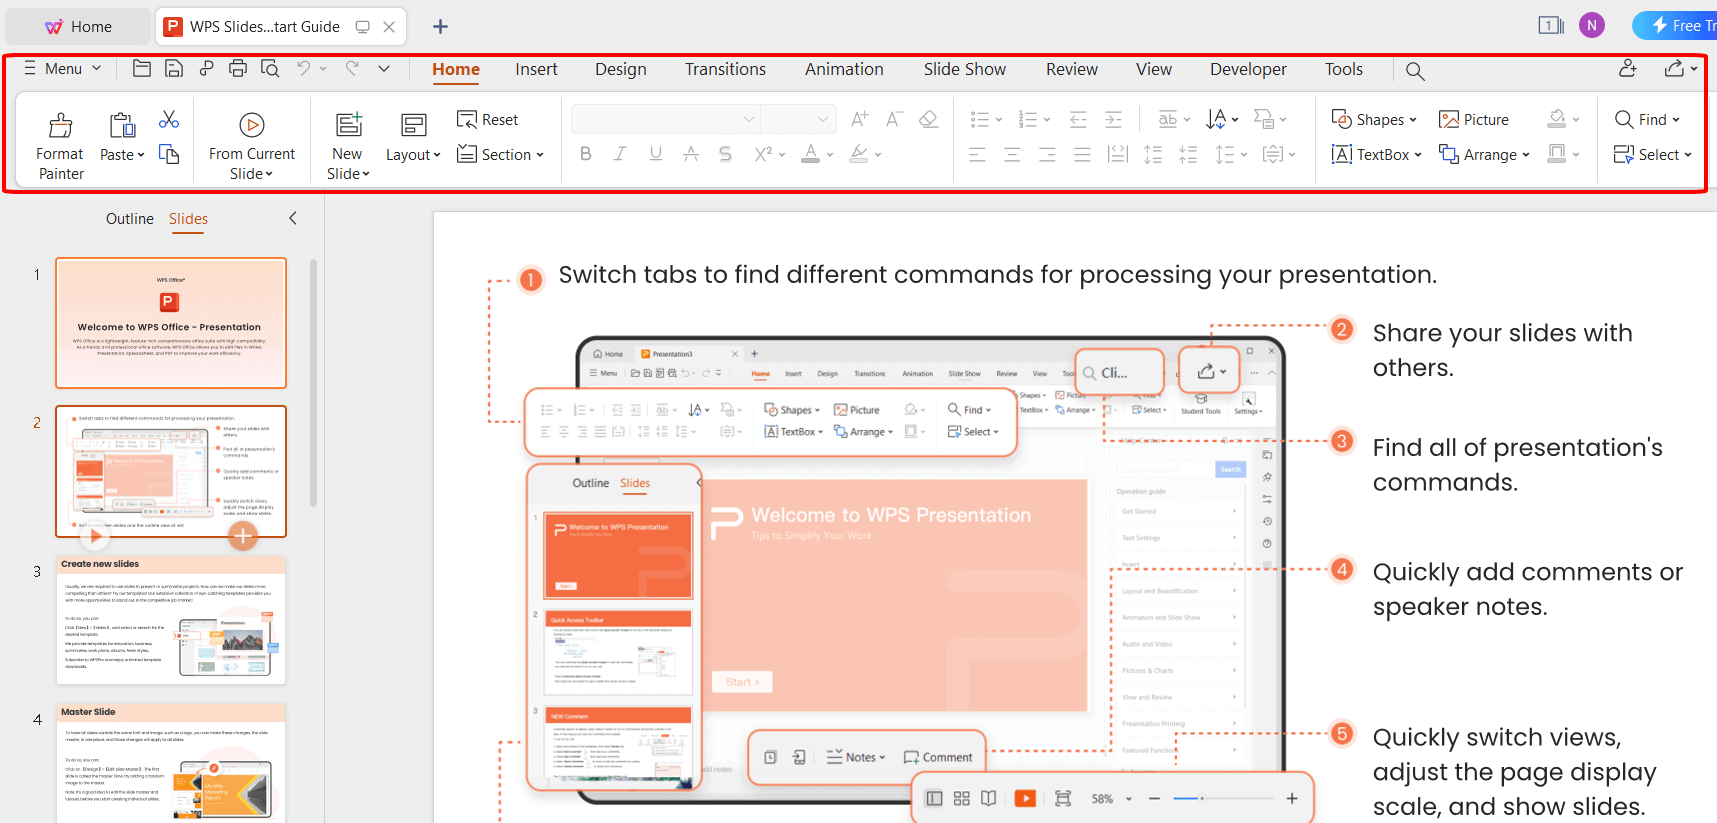Switch to Transitions tab
Image resolution: width=1717 pixels, height=823 pixels.
[x=725, y=69]
